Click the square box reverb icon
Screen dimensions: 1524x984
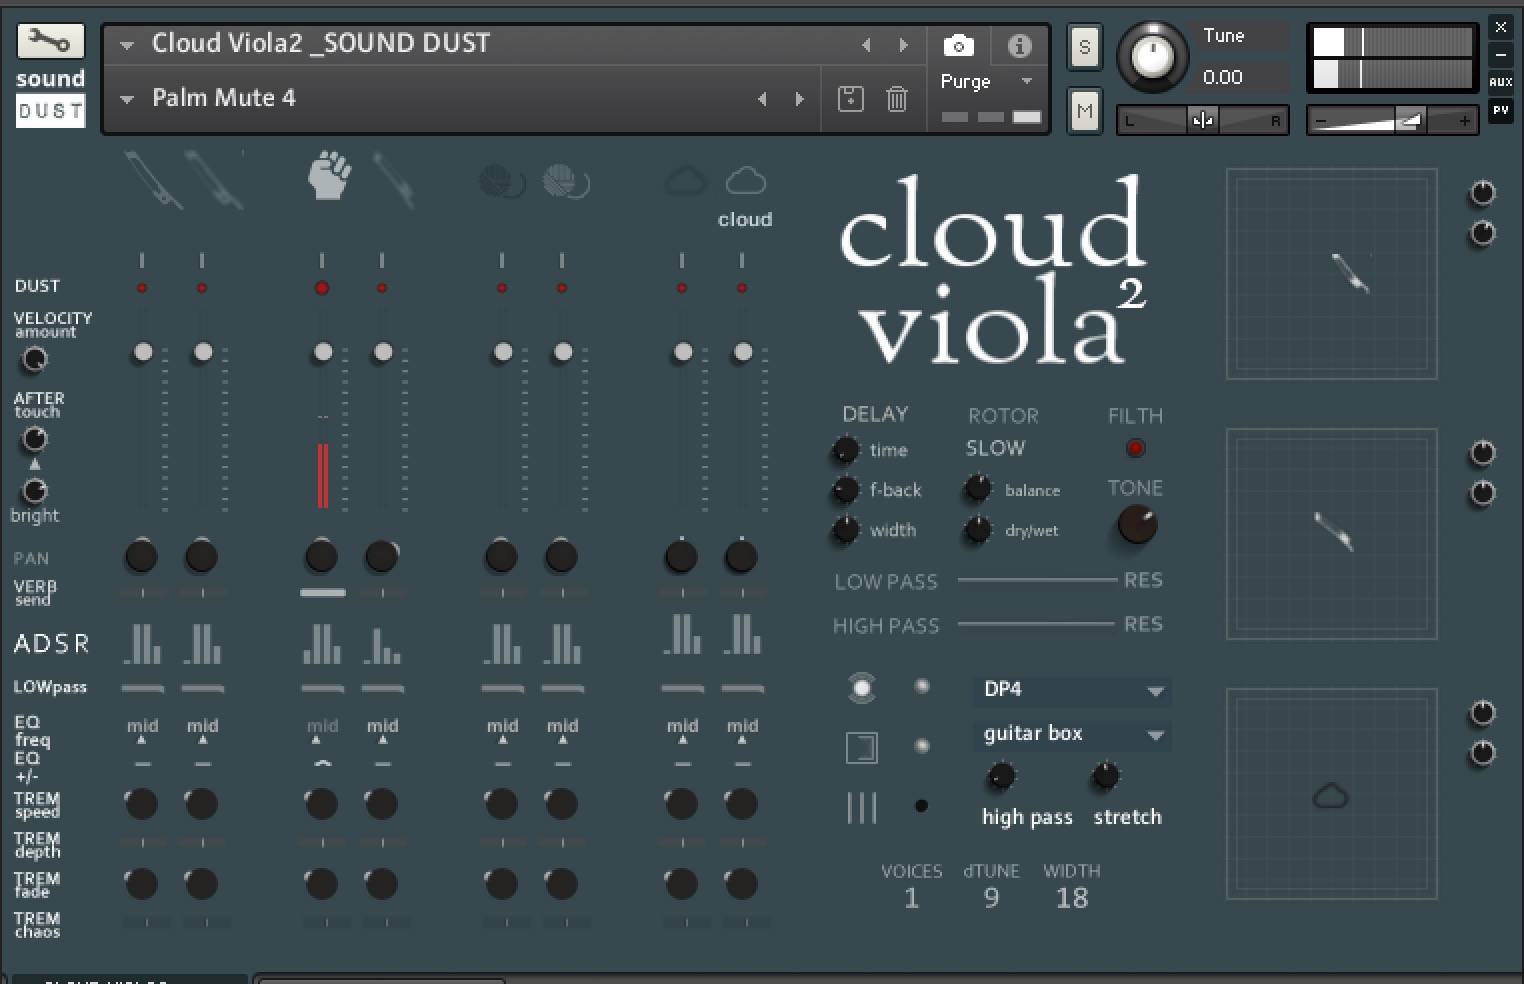(x=861, y=747)
